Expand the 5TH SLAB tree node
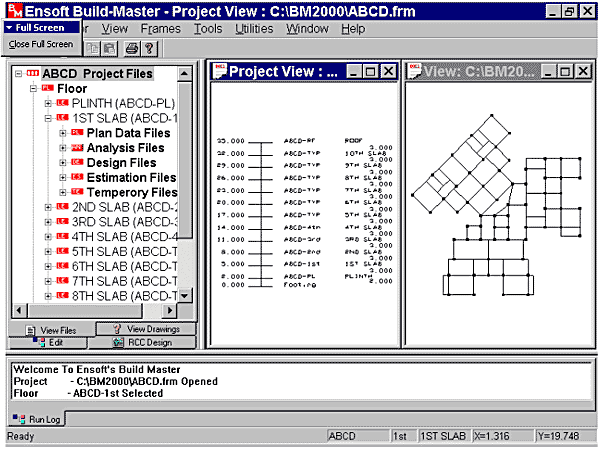 (49, 252)
